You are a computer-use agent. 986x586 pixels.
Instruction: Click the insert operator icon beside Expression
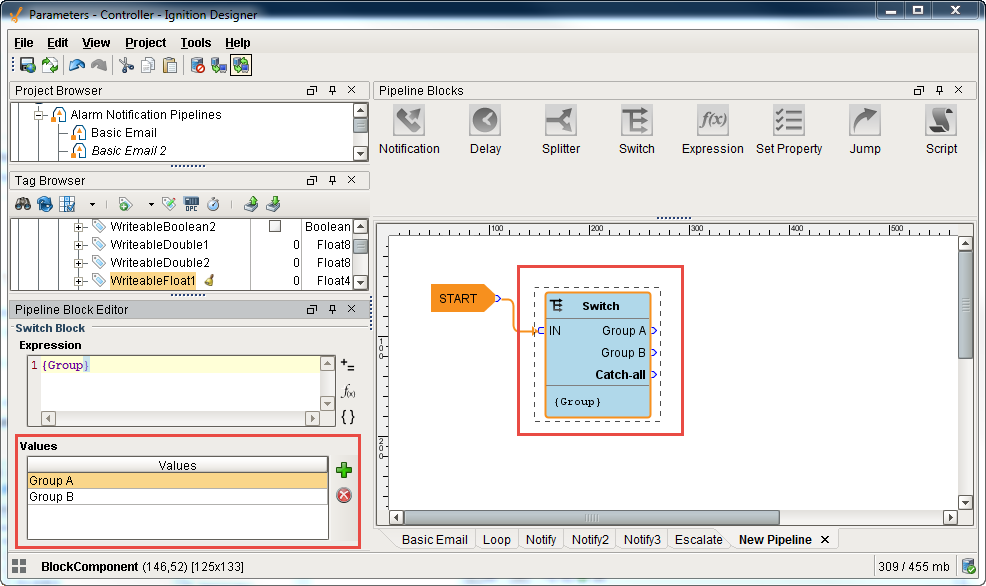pyautogui.click(x=348, y=365)
